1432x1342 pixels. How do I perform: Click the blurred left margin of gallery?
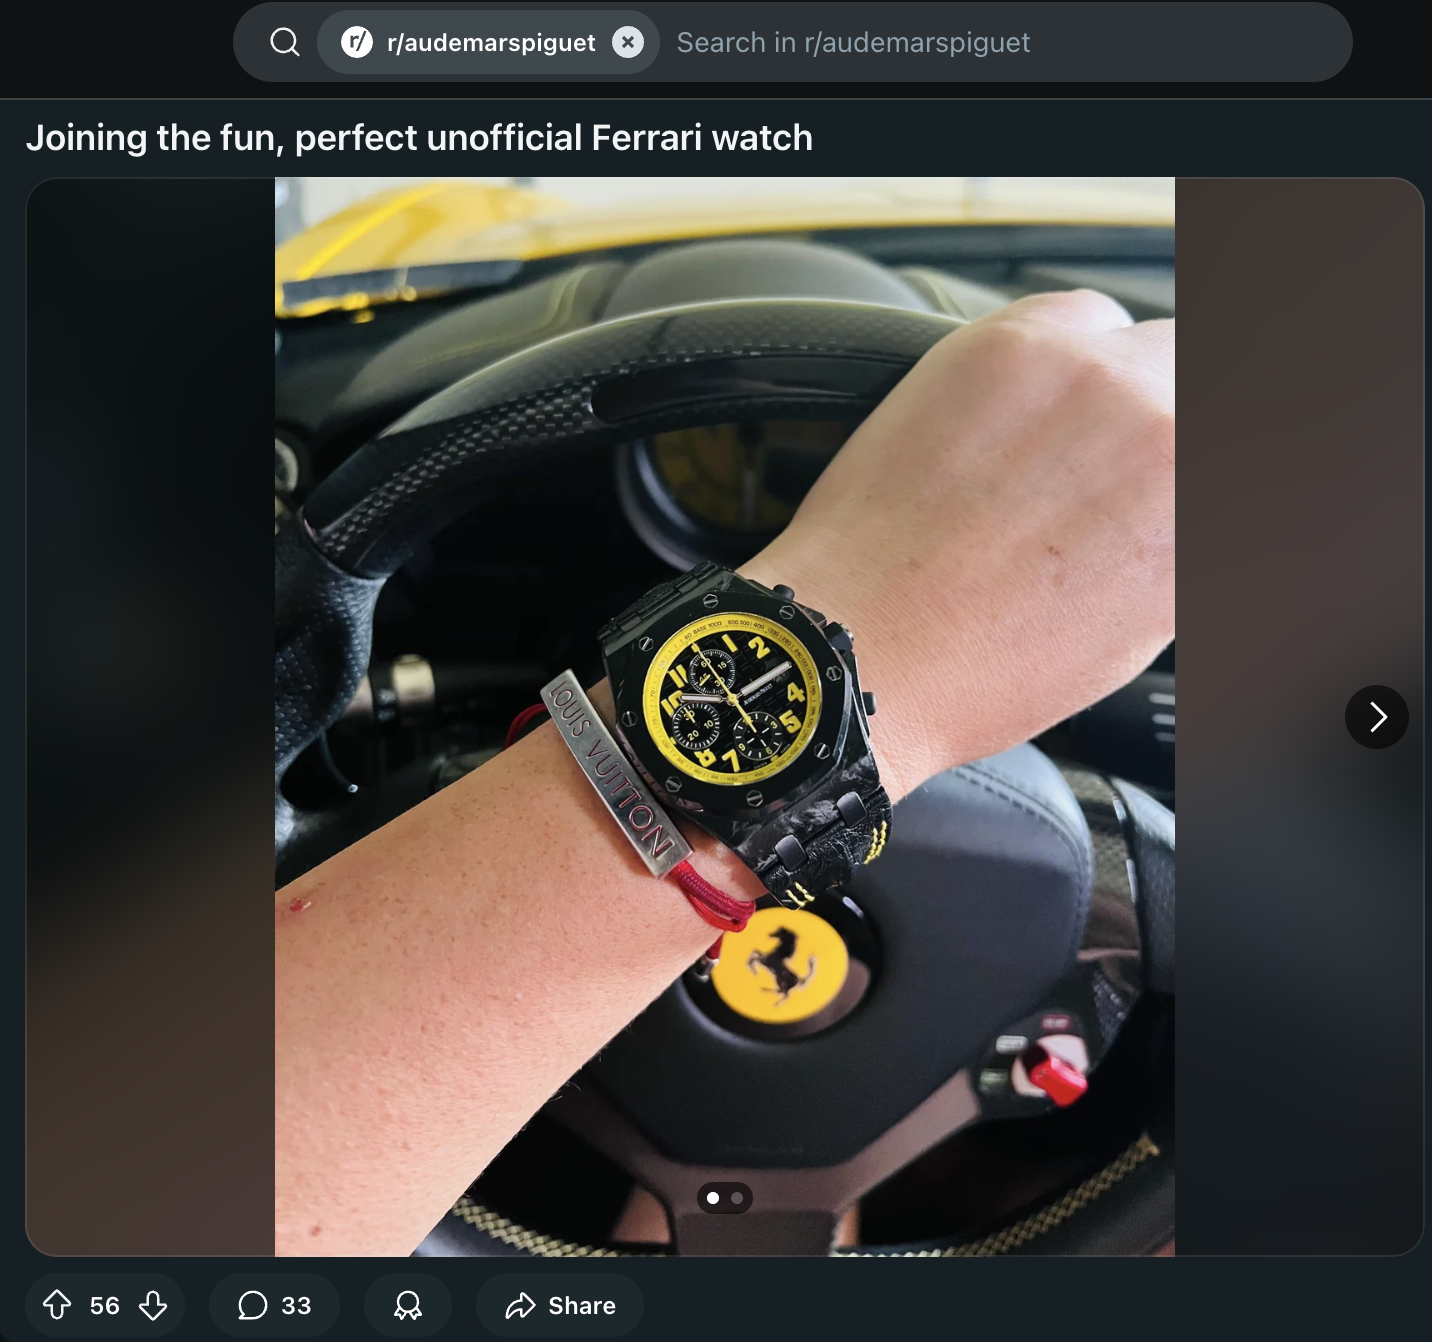click(150, 716)
